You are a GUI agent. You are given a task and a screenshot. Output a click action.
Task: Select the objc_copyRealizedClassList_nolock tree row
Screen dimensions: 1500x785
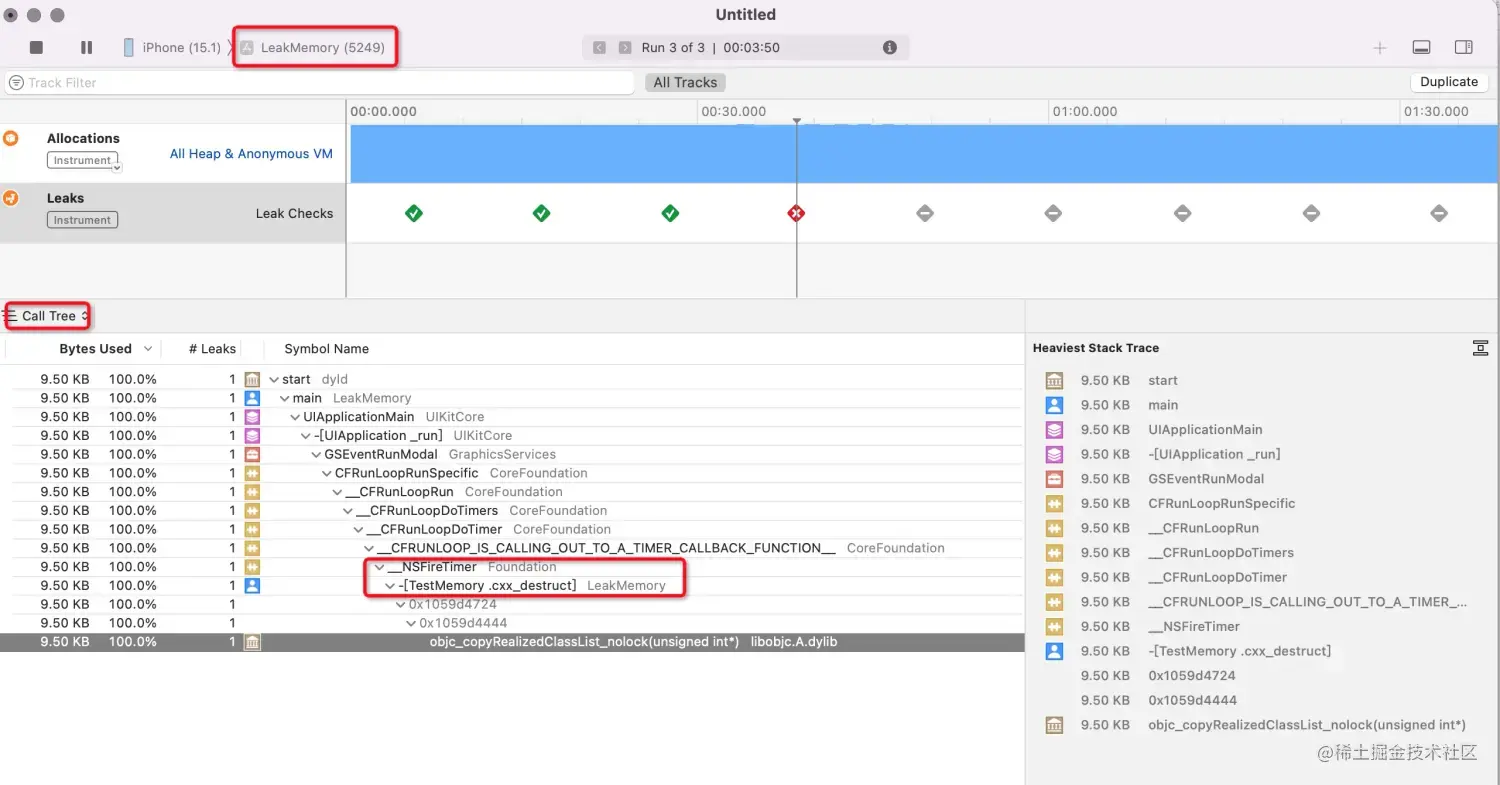pyautogui.click(x=512, y=642)
